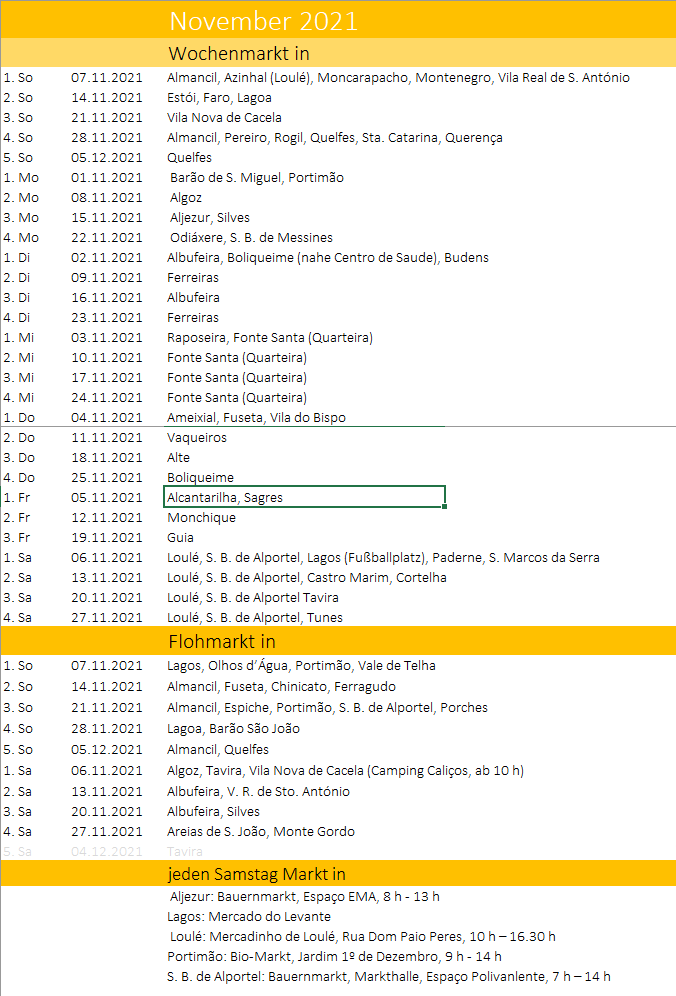
Task: Click the jeden Samstag Markt in header
Action: [x=256, y=874]
